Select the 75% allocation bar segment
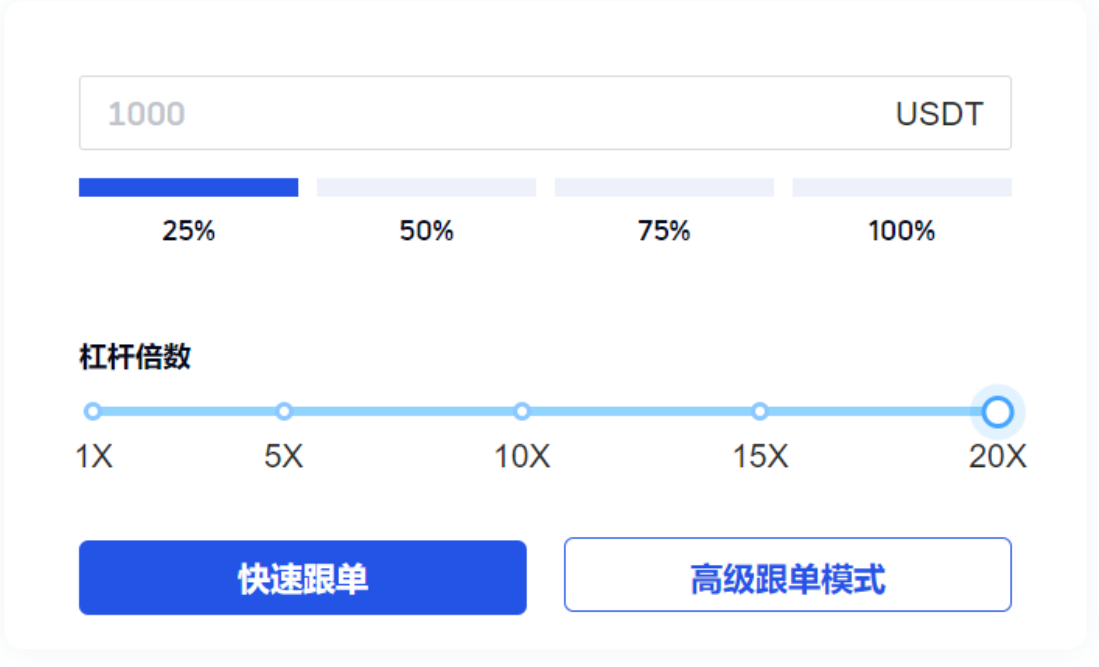The height and width of the screenshot is (667, 1099). (664, 187)
